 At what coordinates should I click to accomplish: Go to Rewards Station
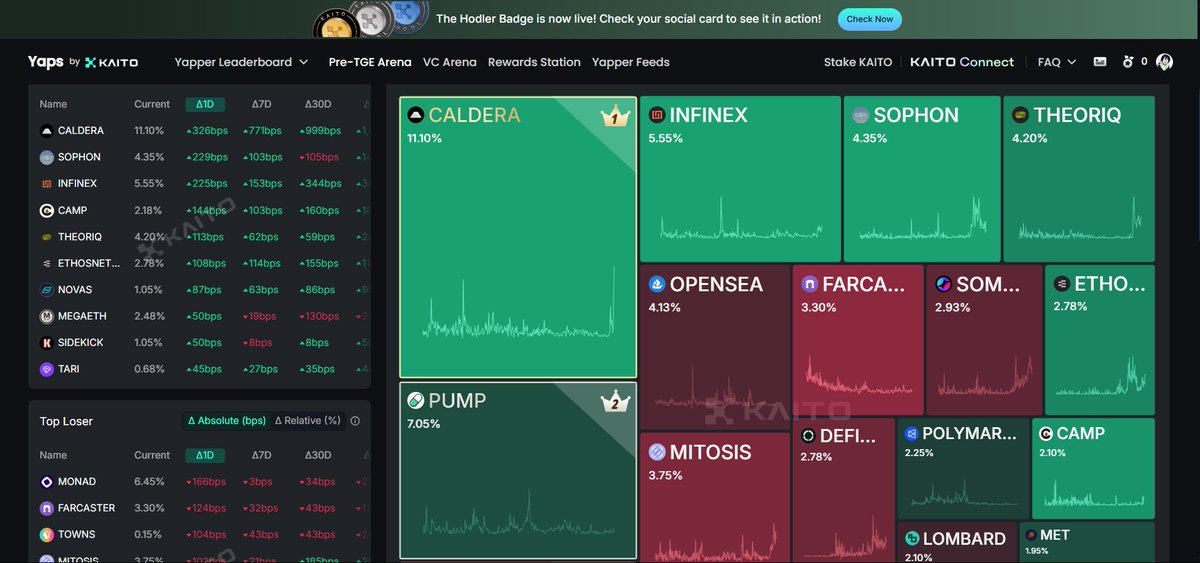pyautogui.click(x=534, y=62)
